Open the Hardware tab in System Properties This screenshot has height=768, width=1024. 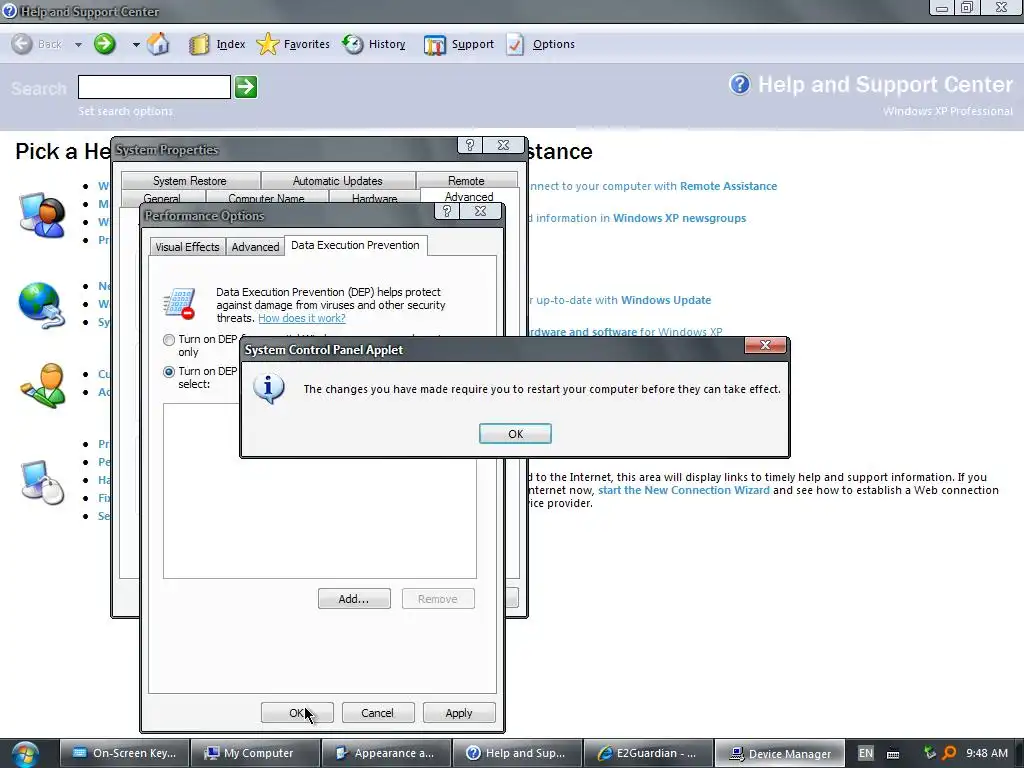click(375, 198)
